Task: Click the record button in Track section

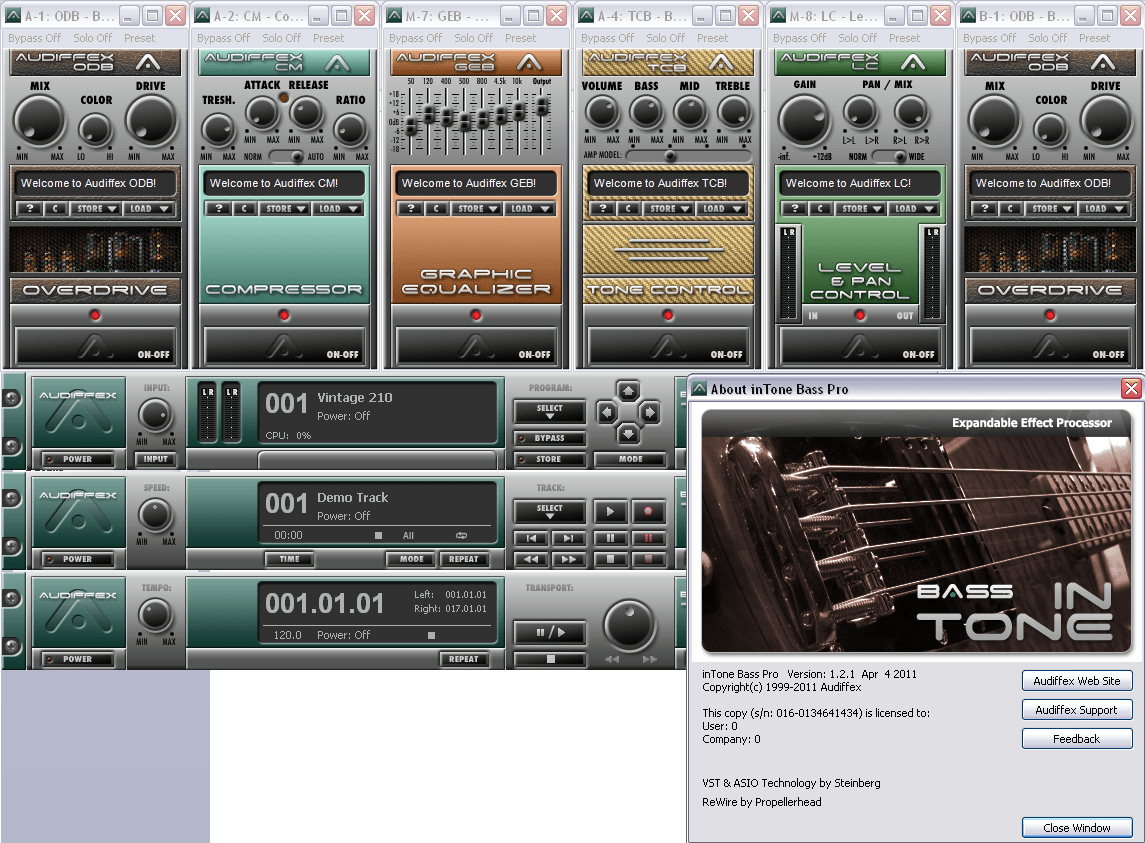Action: click(648, 511)
